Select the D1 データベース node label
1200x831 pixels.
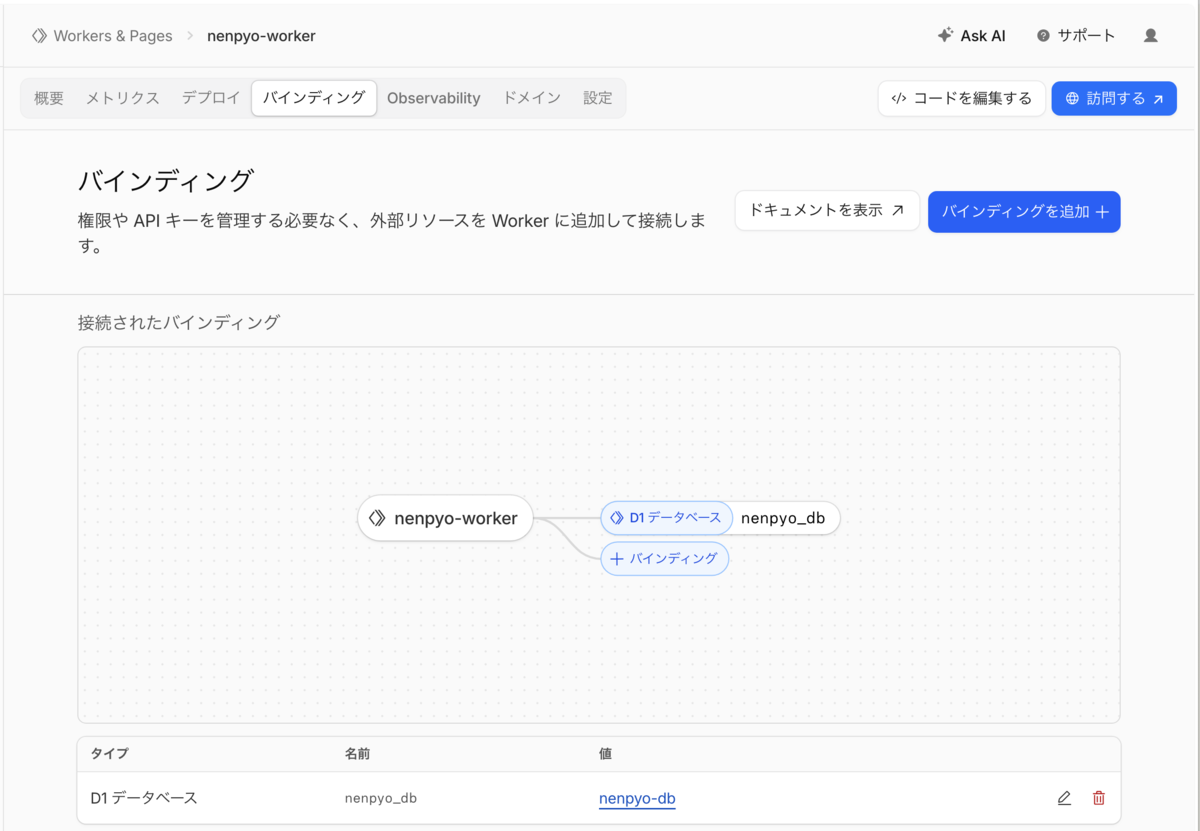coord(667,518)
